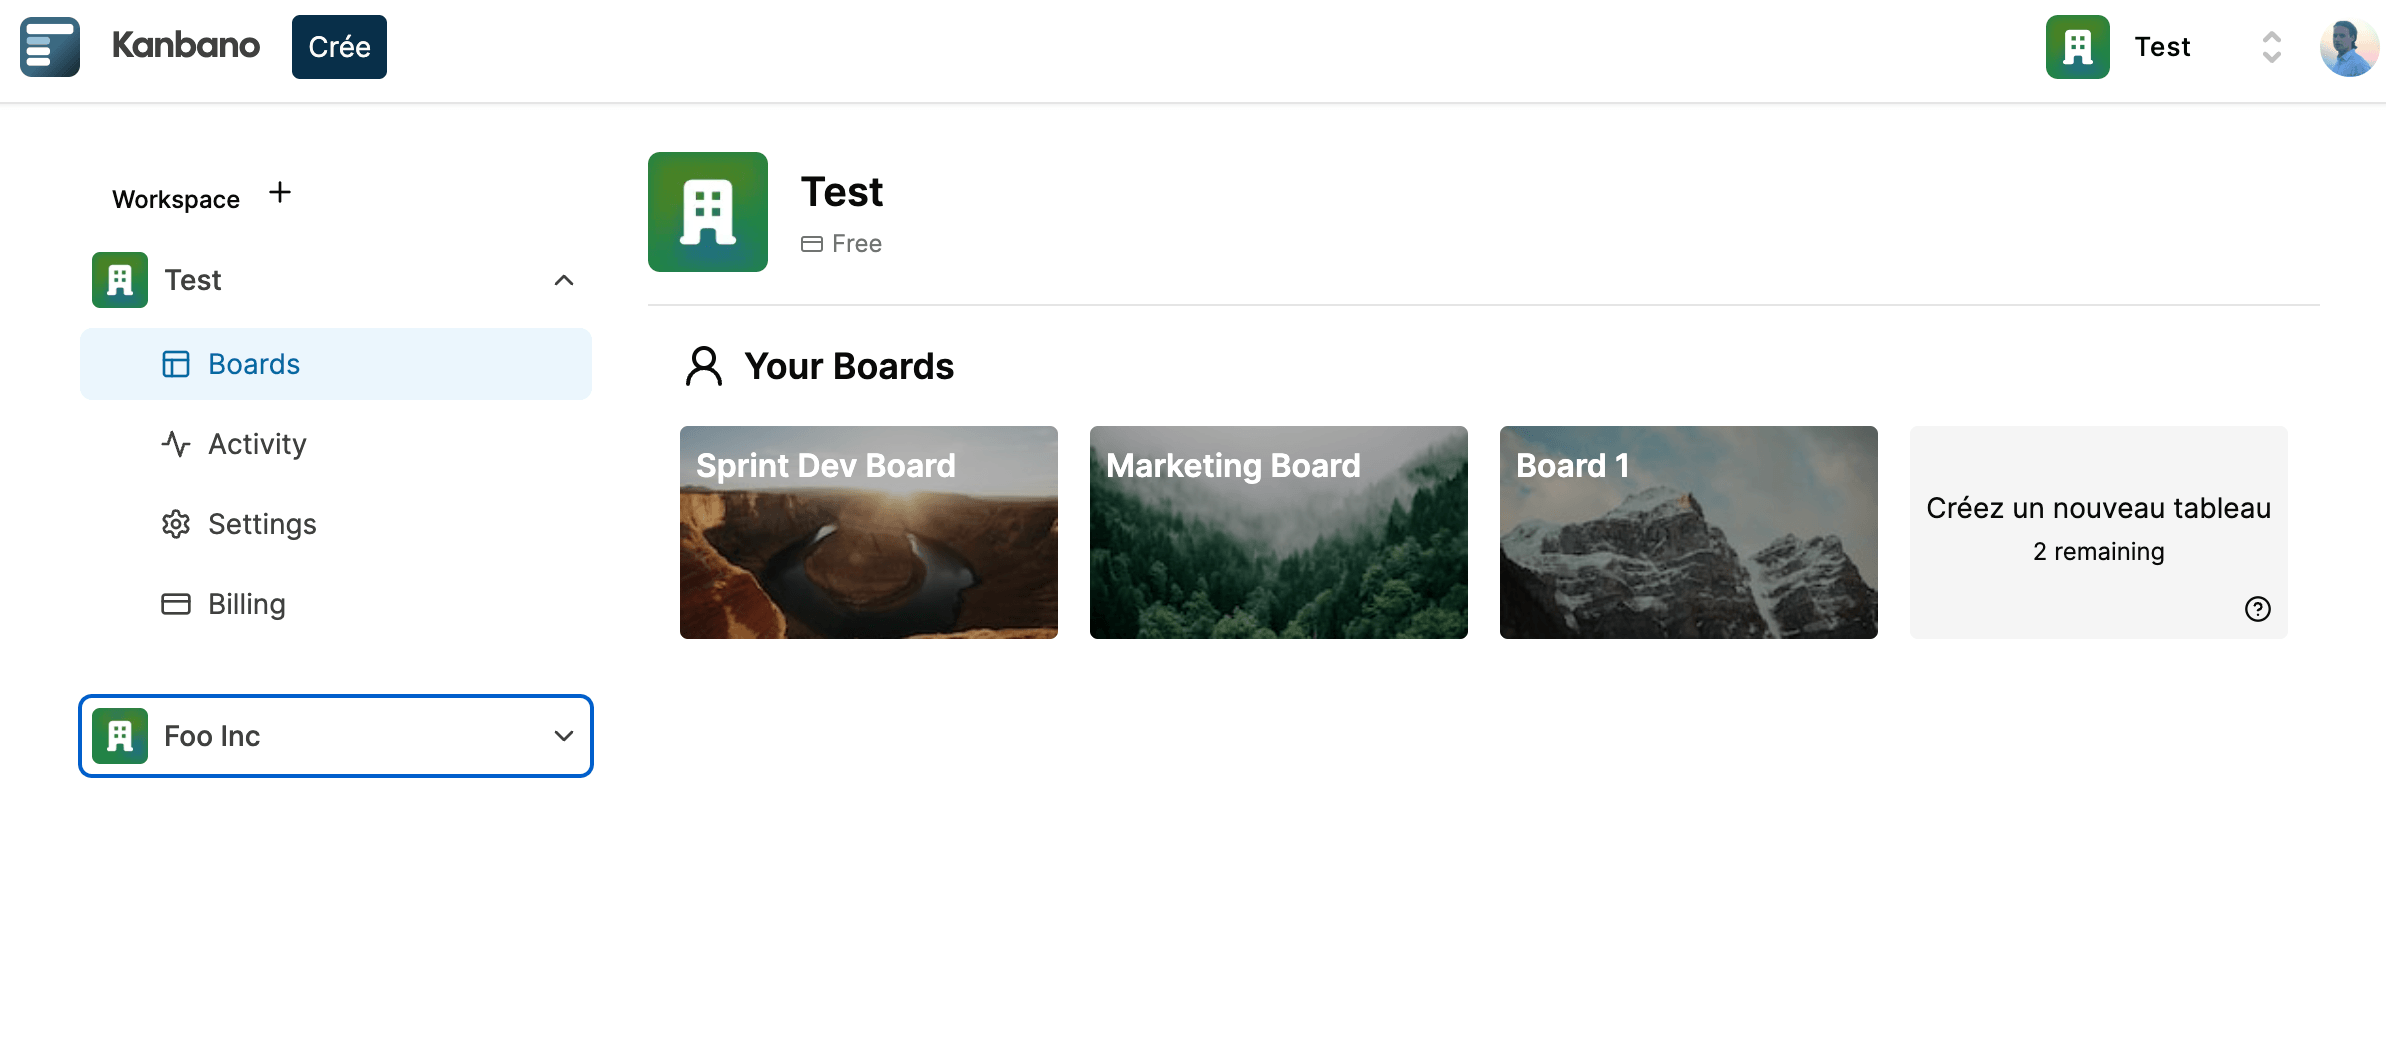Go to the Activity page
The height and width of the screenshot is (1064, 2386).
pyautogui.click(x=257, y=444)
